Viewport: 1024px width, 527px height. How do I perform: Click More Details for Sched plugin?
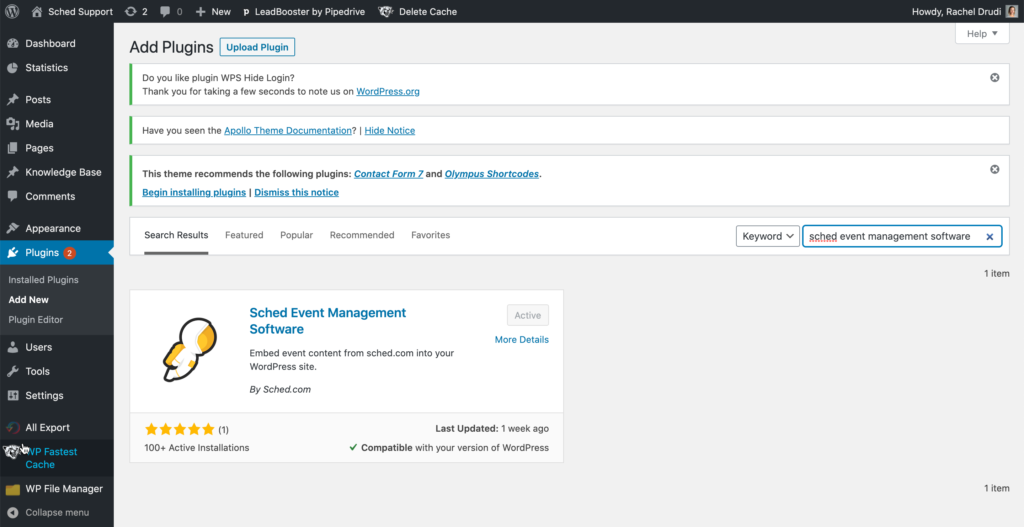[x=522, y=340]
